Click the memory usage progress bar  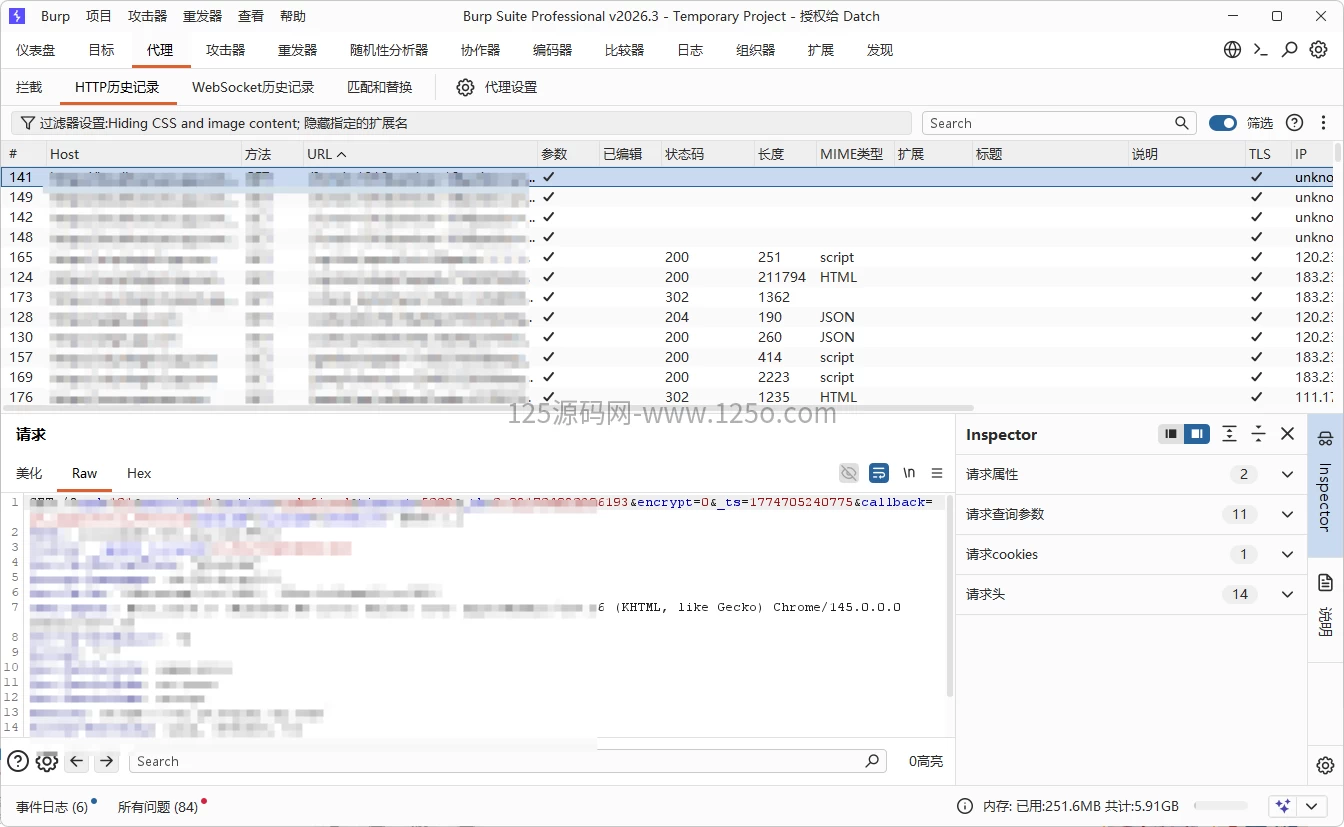(1220, 806)
